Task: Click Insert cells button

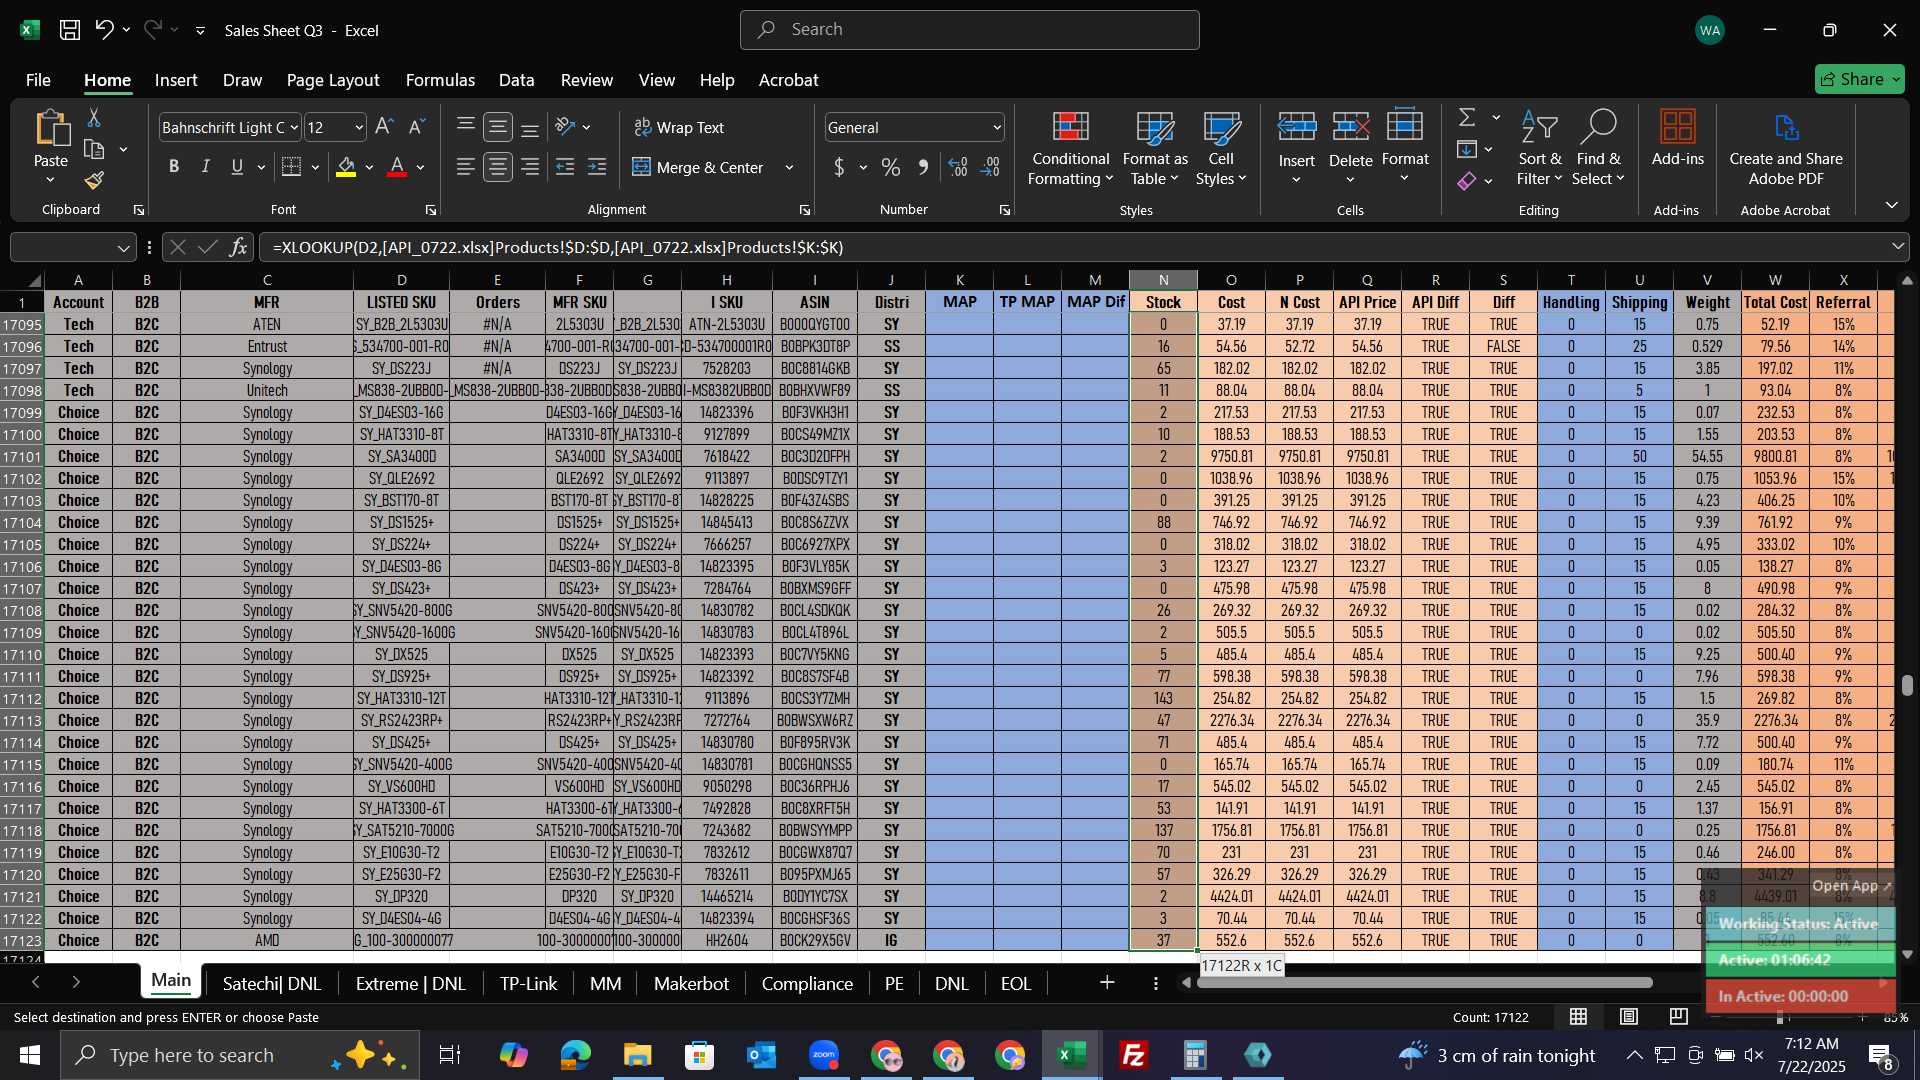Action: (x=1296, y=148)
